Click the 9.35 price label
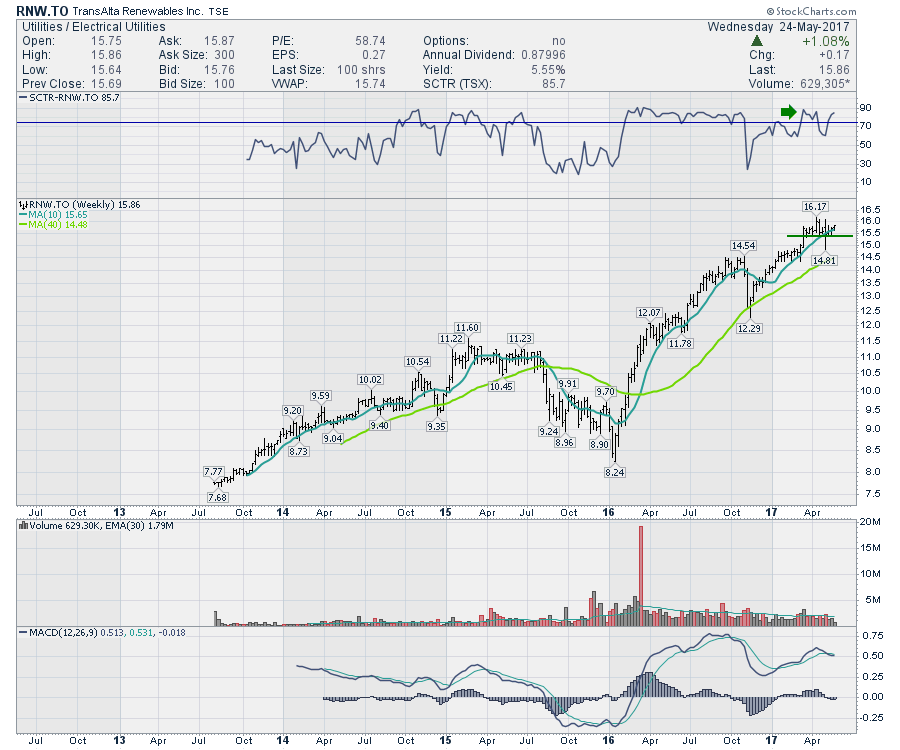This screenshot has width=900, height=750. click(x=436, y=426)
